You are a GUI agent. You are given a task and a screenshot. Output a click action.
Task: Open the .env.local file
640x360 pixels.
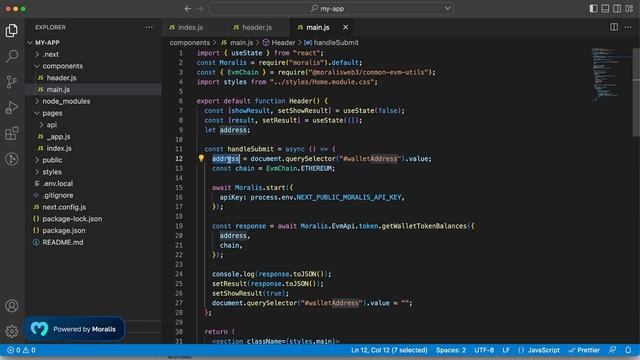58,184
